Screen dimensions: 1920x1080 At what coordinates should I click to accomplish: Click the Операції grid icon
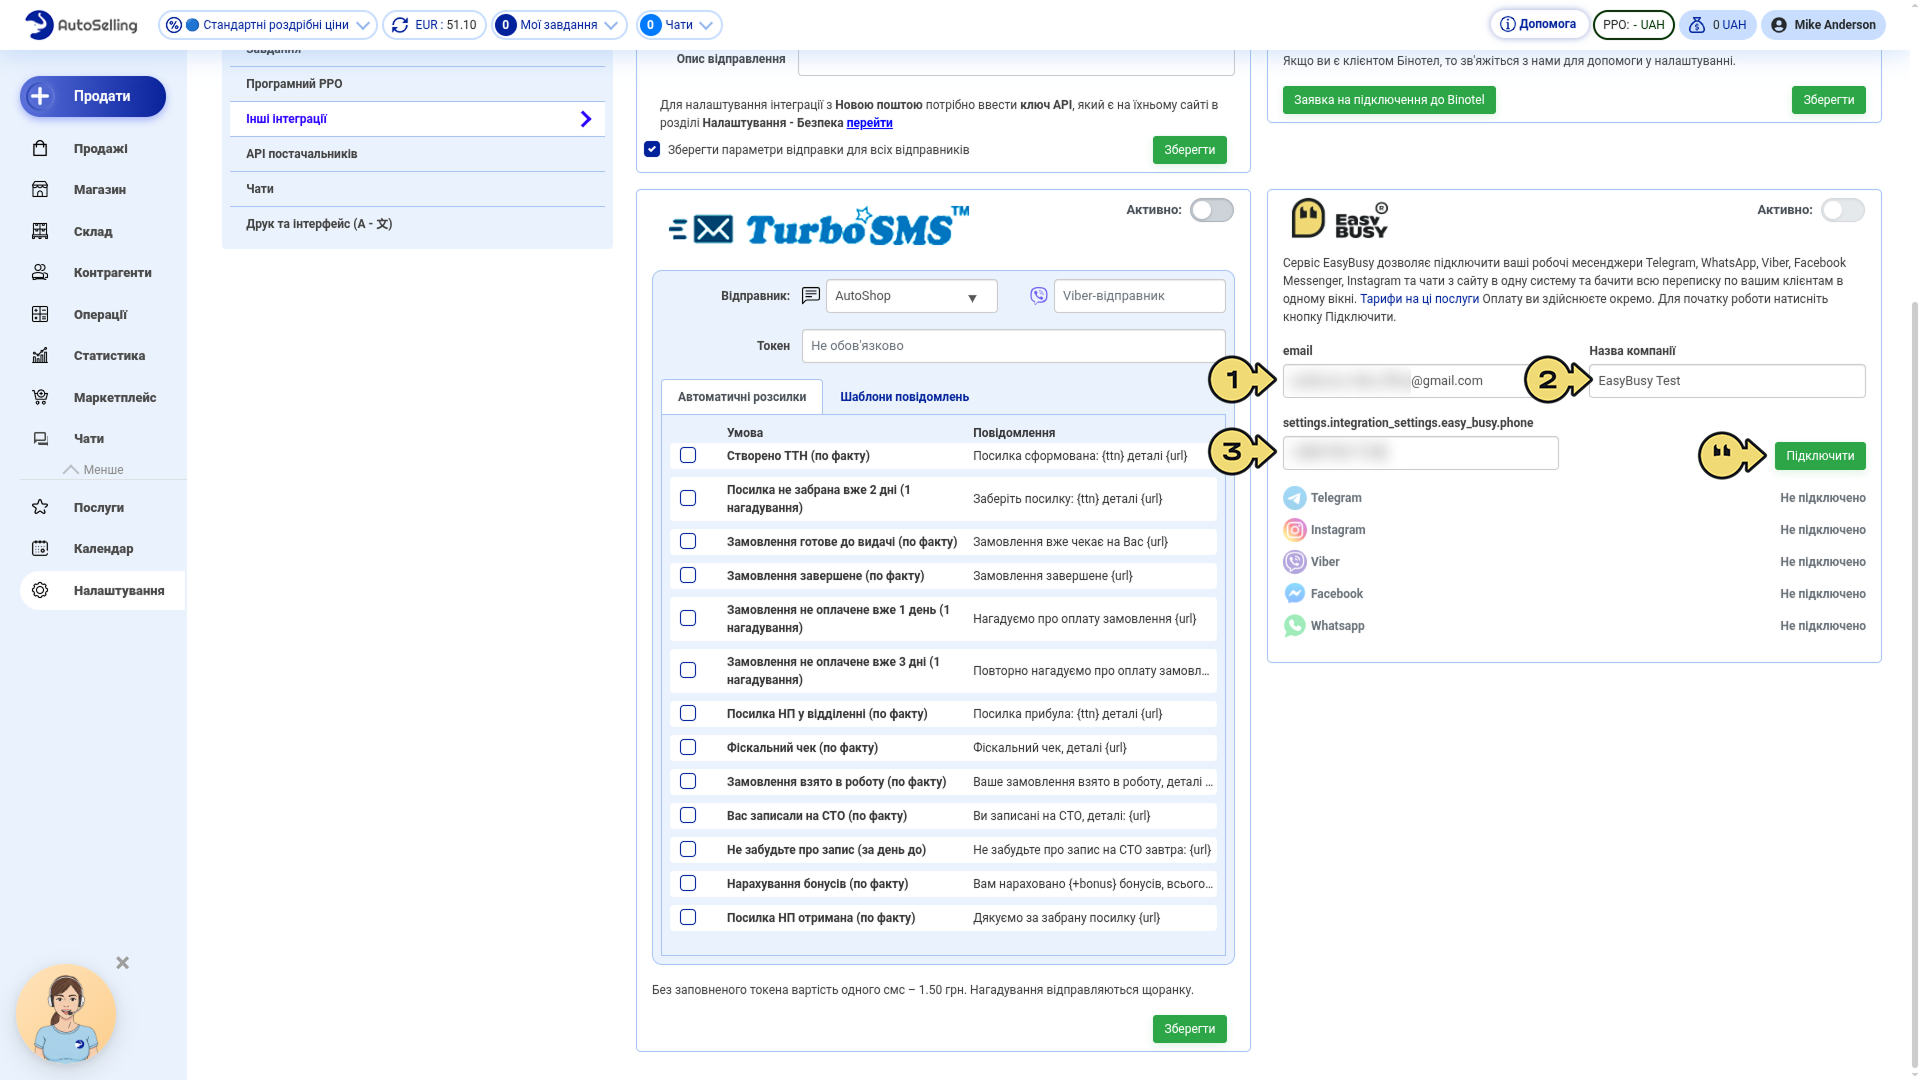click(40, 315)
